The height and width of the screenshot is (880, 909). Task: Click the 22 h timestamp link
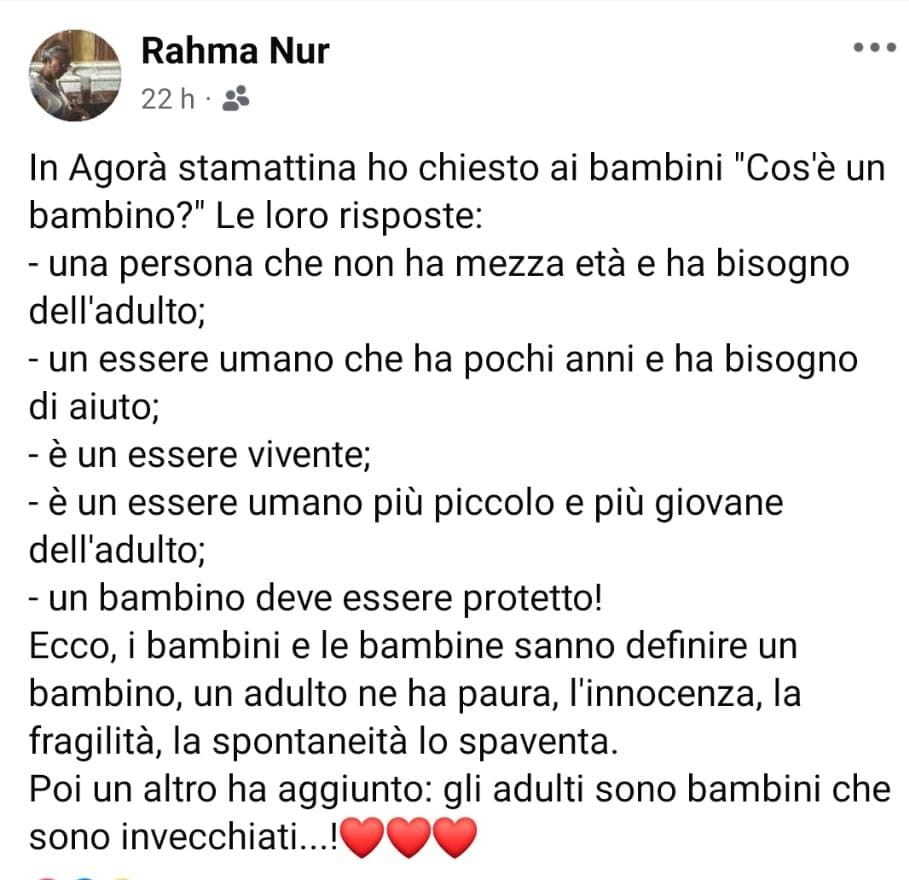[x=168, y=99]
